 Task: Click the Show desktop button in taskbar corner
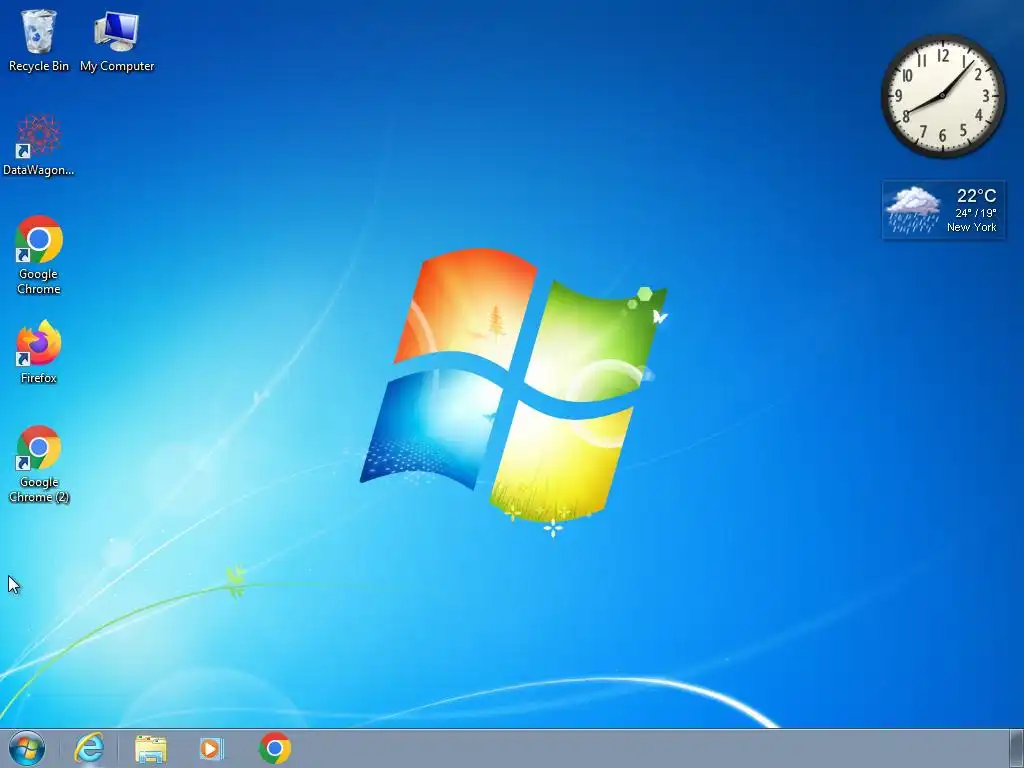tap(1016, 748)
